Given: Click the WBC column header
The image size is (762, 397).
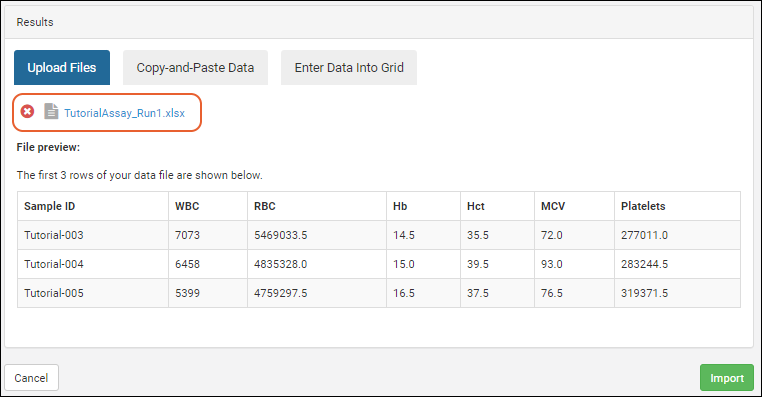Looking at the screenshot, I should point(208,206).
